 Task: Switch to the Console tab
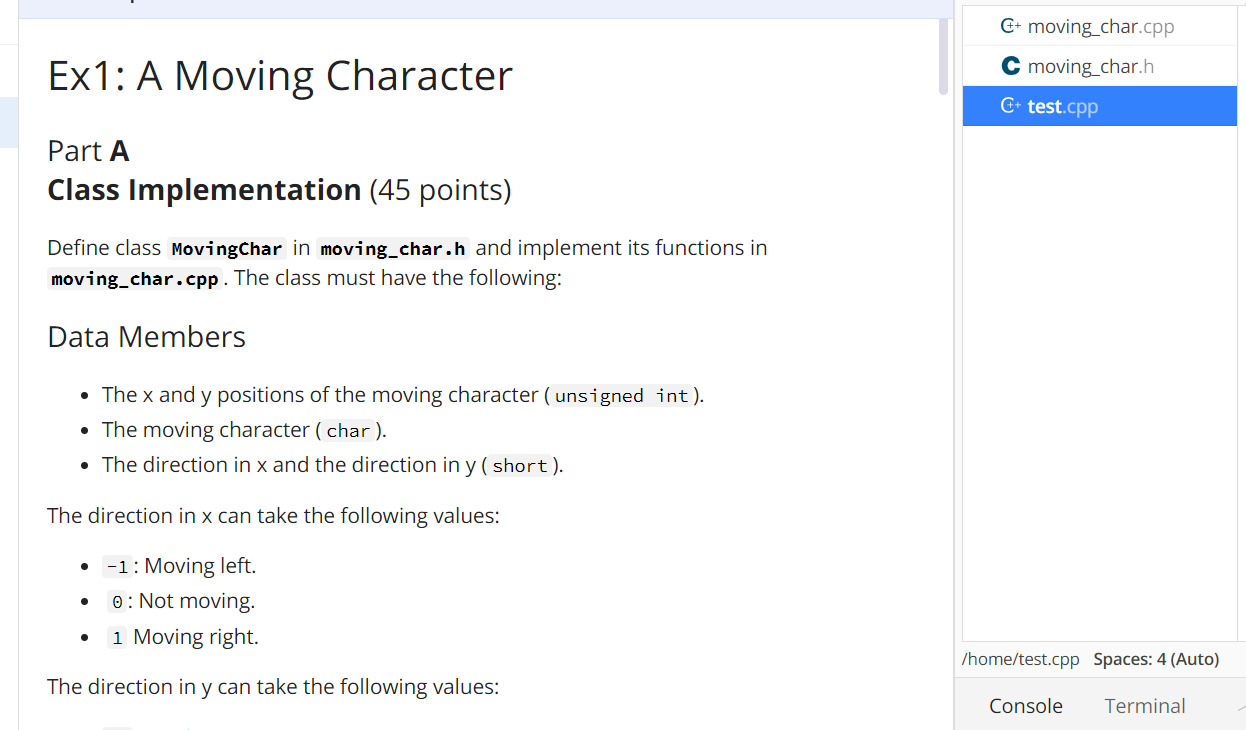1025,705
